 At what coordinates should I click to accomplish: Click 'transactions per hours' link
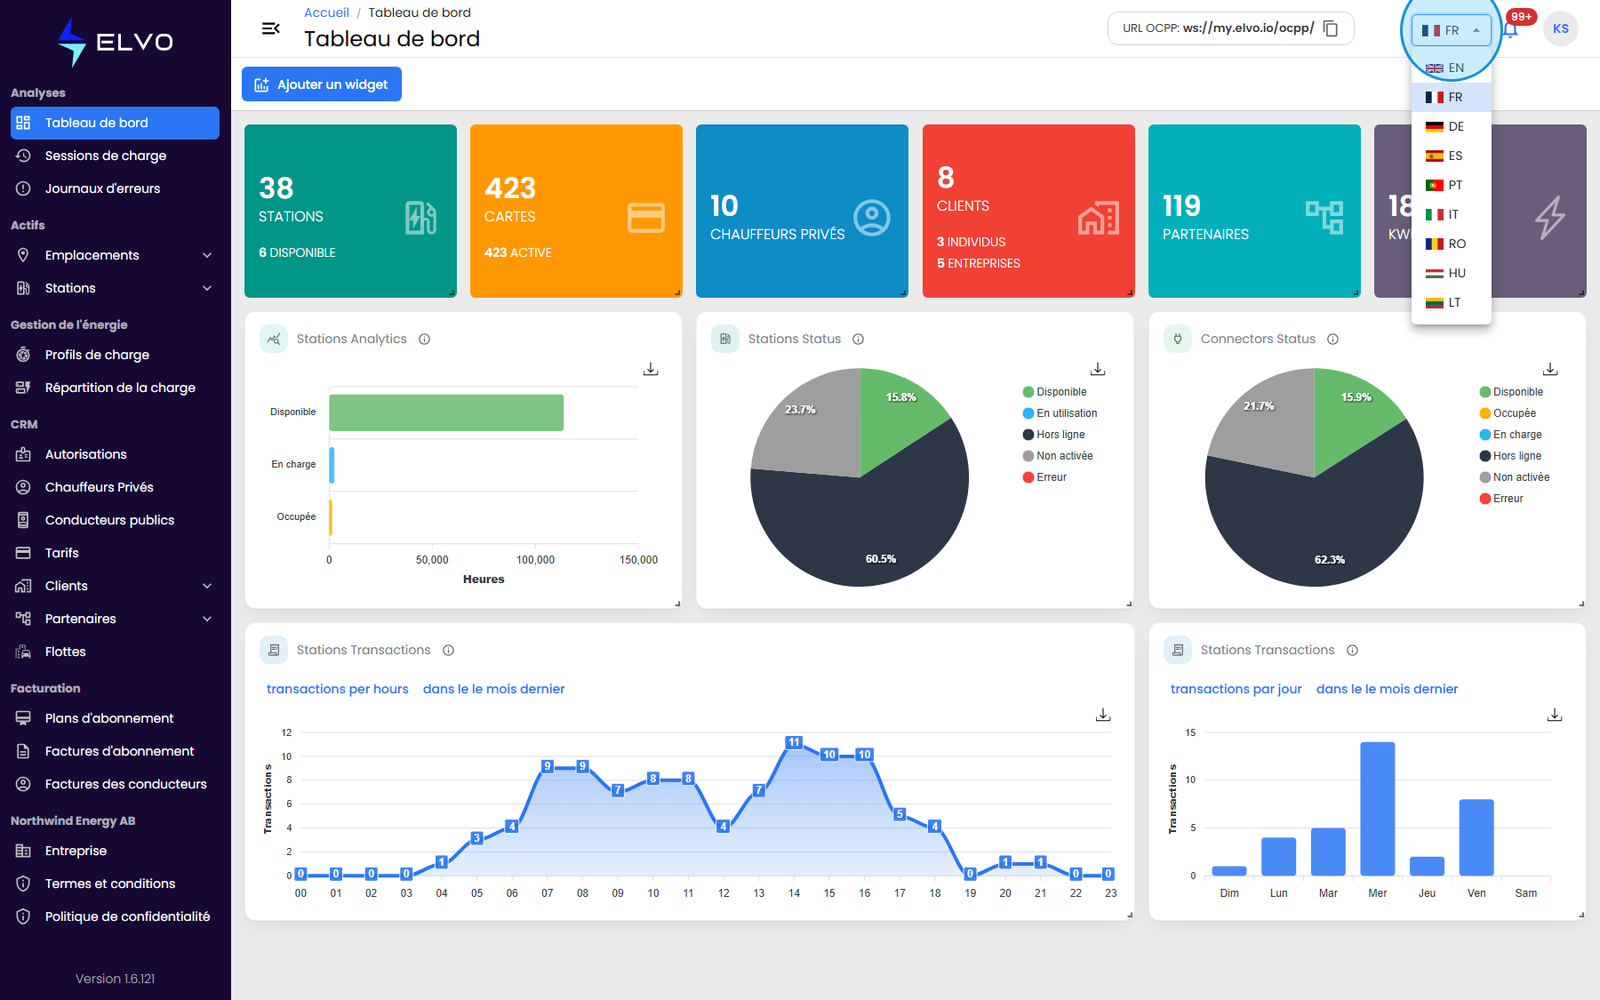pos(337,689)
